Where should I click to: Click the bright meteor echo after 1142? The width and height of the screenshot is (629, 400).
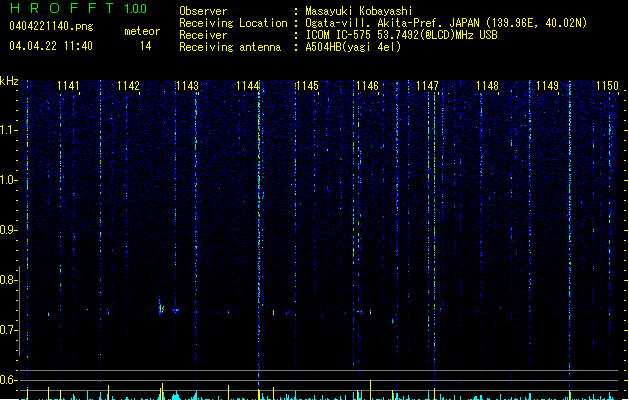pyautogui.click(x=161, y=307)
